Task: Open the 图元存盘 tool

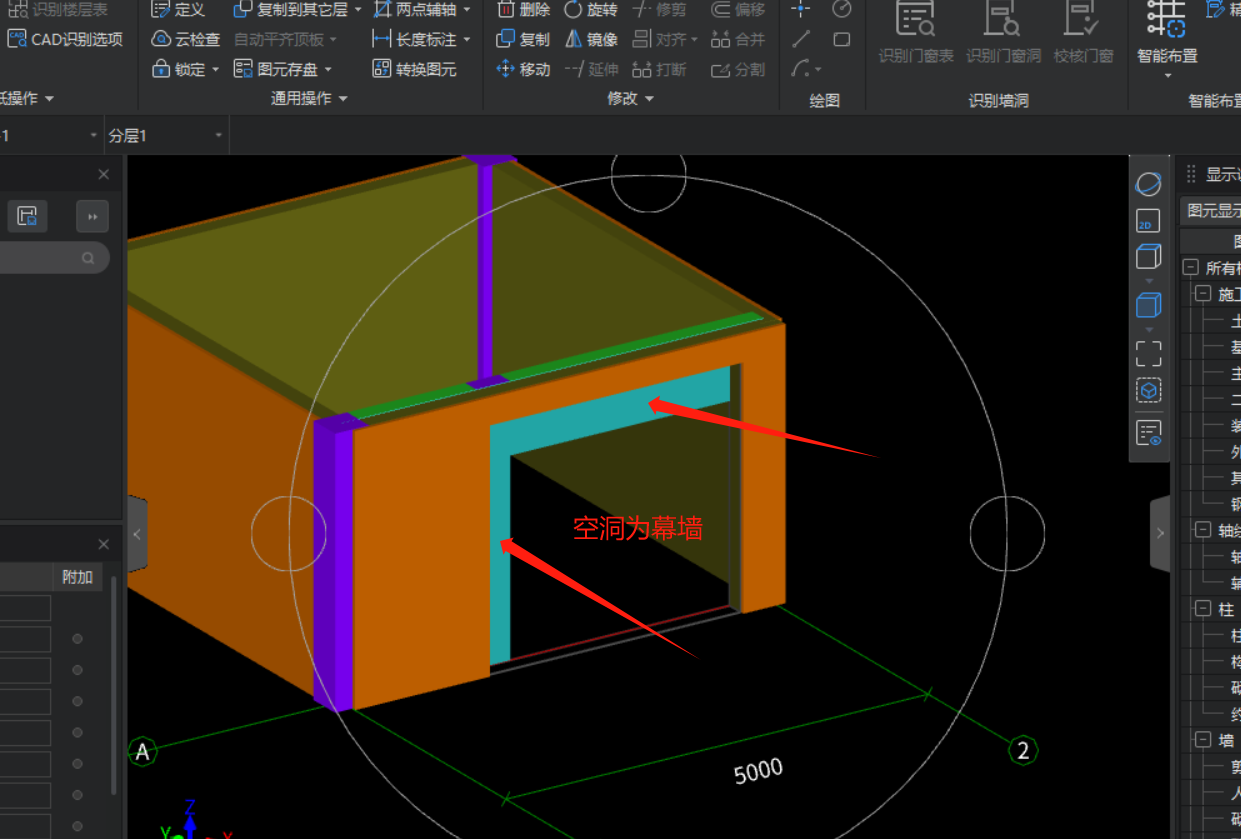Action: [276, 69]
